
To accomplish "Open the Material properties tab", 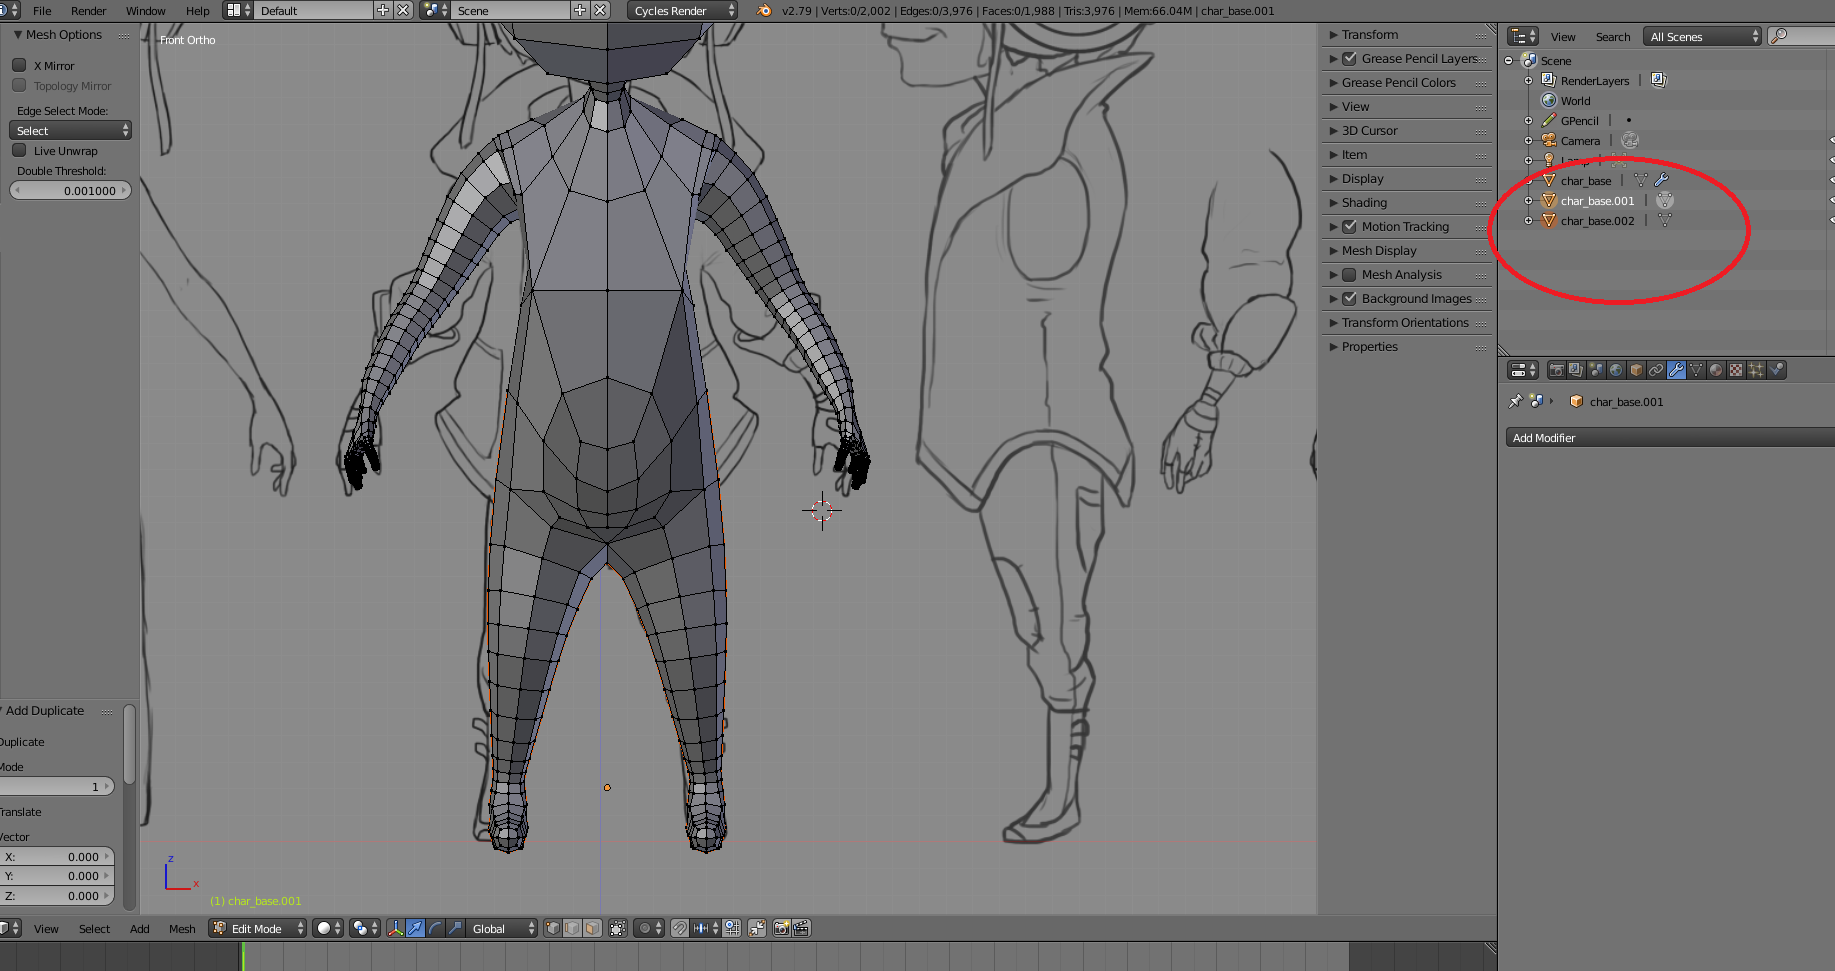I will pos(1716,370).
